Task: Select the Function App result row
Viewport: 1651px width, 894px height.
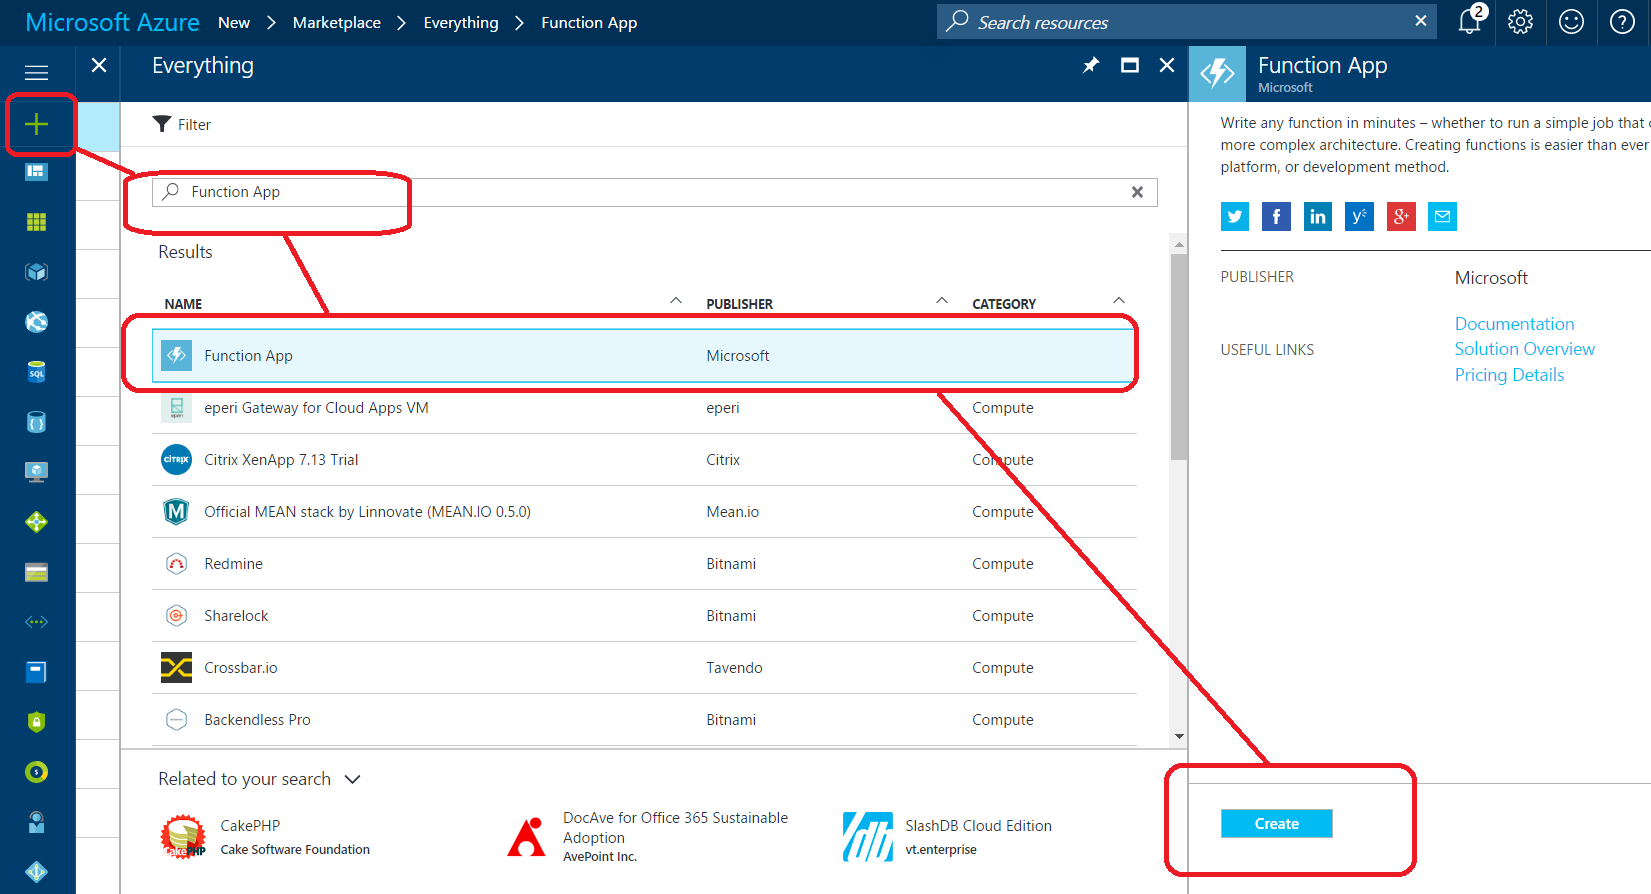Action: pos(644,356)
